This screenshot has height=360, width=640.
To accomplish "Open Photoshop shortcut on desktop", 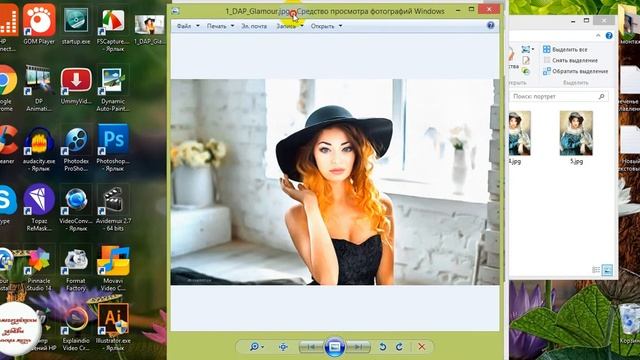I will 113,149.
